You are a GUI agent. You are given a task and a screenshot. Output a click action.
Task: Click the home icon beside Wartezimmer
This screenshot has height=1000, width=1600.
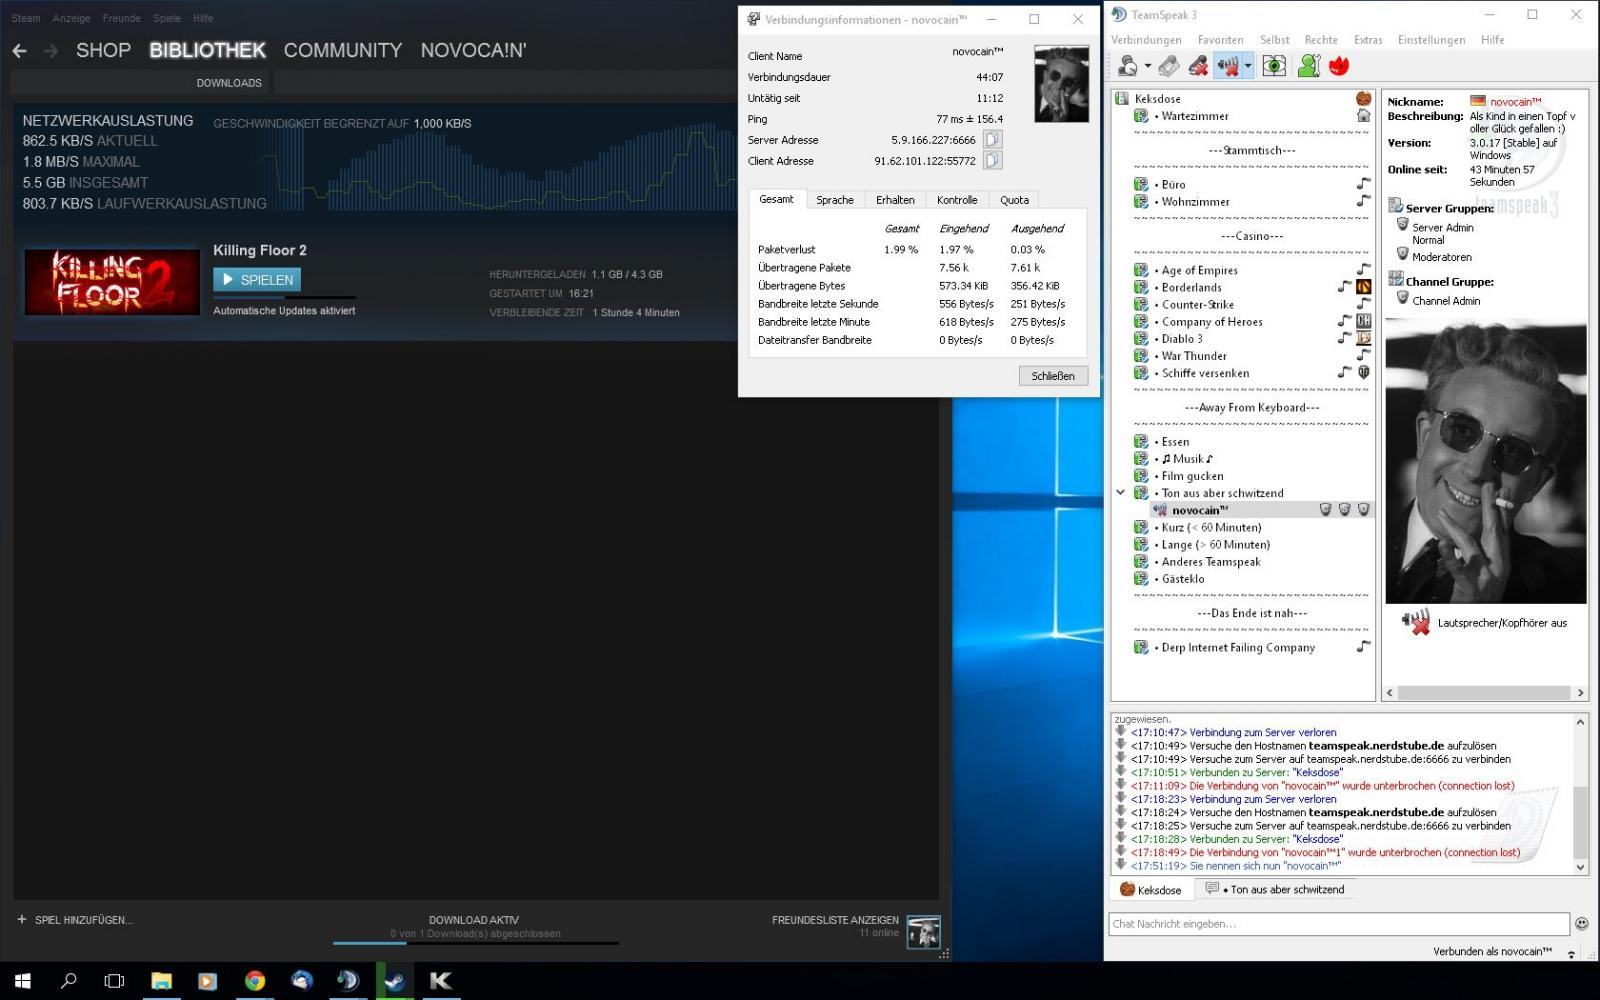point(1363,116)
